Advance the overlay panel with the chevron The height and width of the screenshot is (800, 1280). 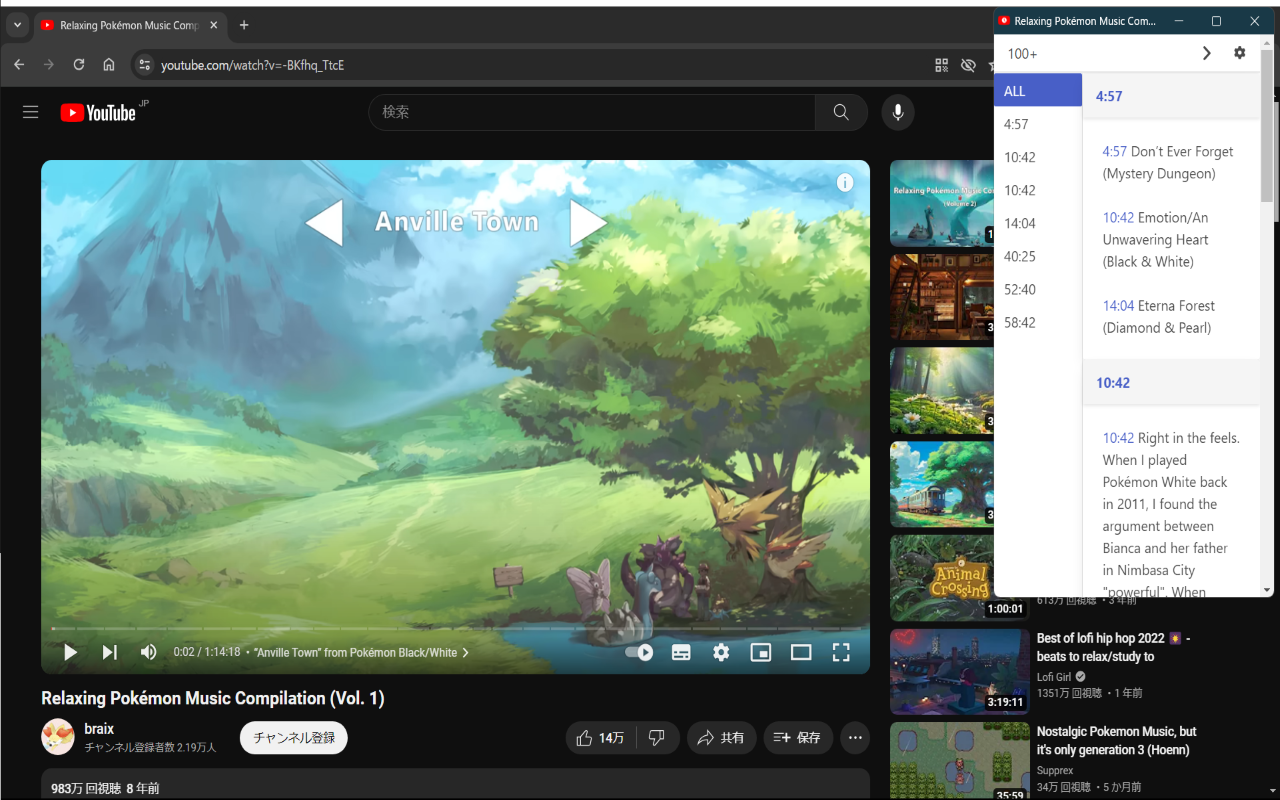[1206, 52]
